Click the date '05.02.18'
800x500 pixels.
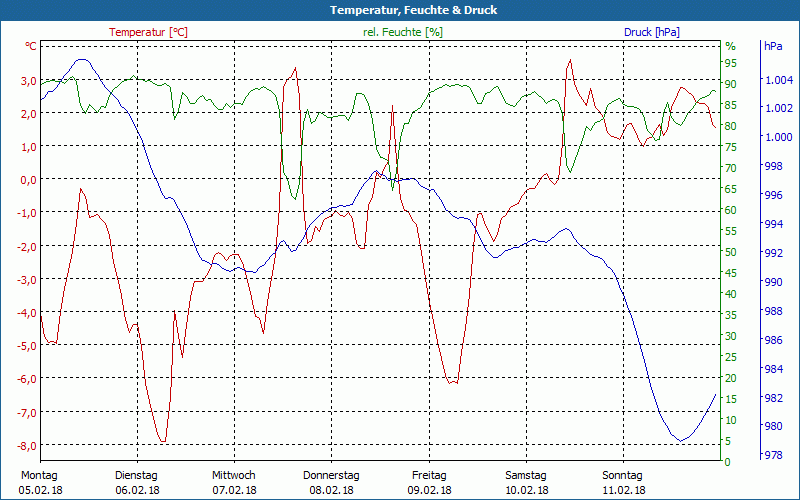40,491
